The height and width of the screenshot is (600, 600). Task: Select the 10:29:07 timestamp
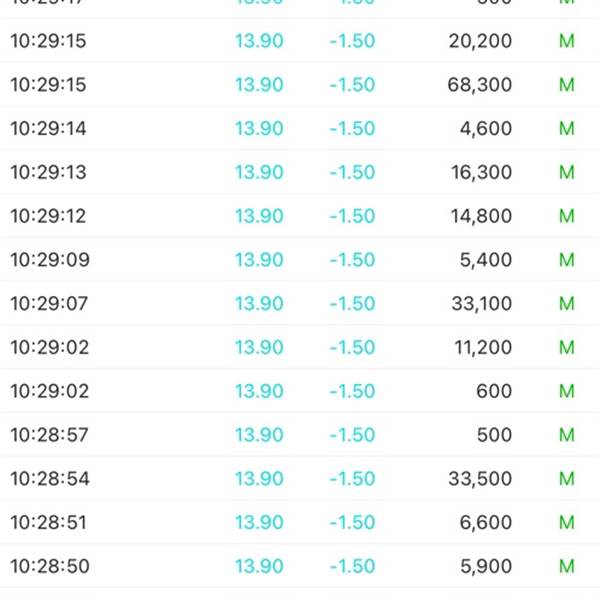point(49,303)
